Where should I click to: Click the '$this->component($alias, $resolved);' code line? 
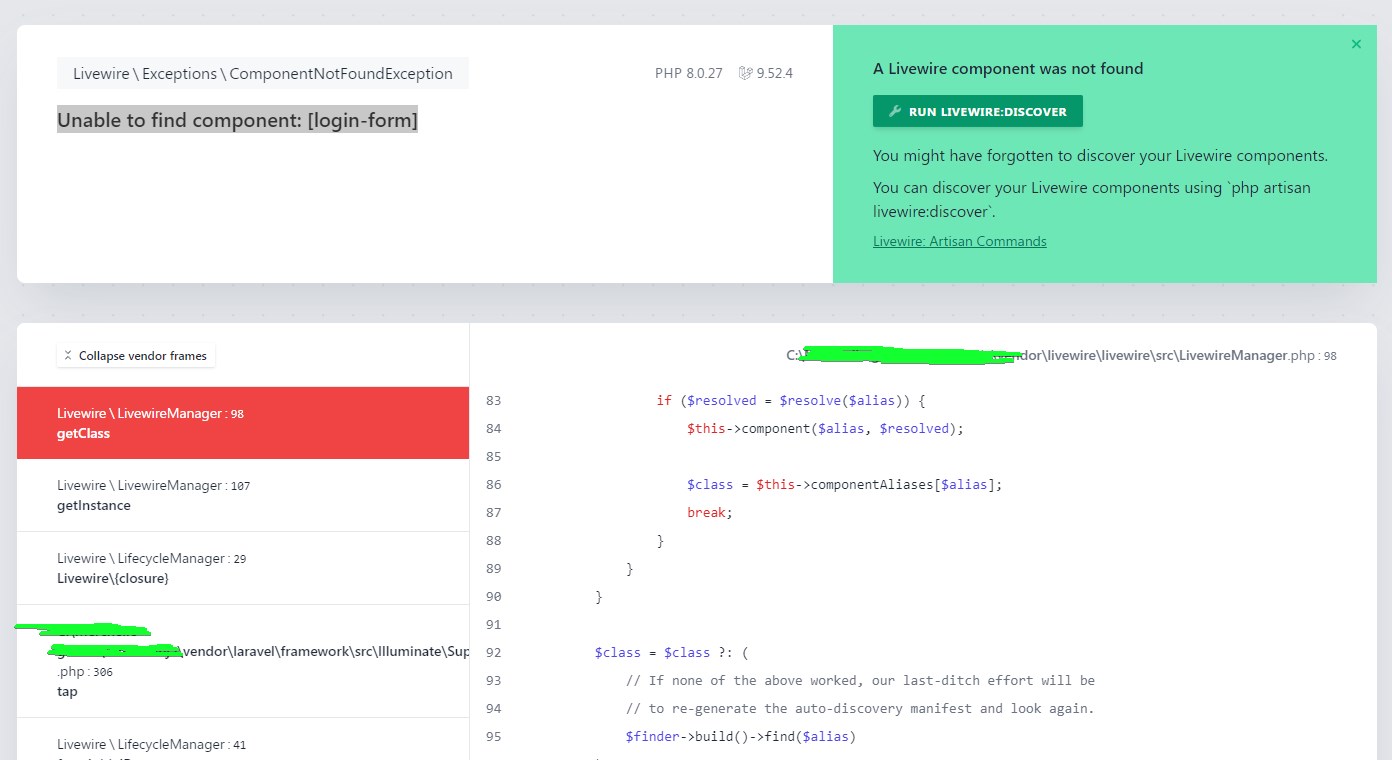pyautogui.click(x=825, y=428)
